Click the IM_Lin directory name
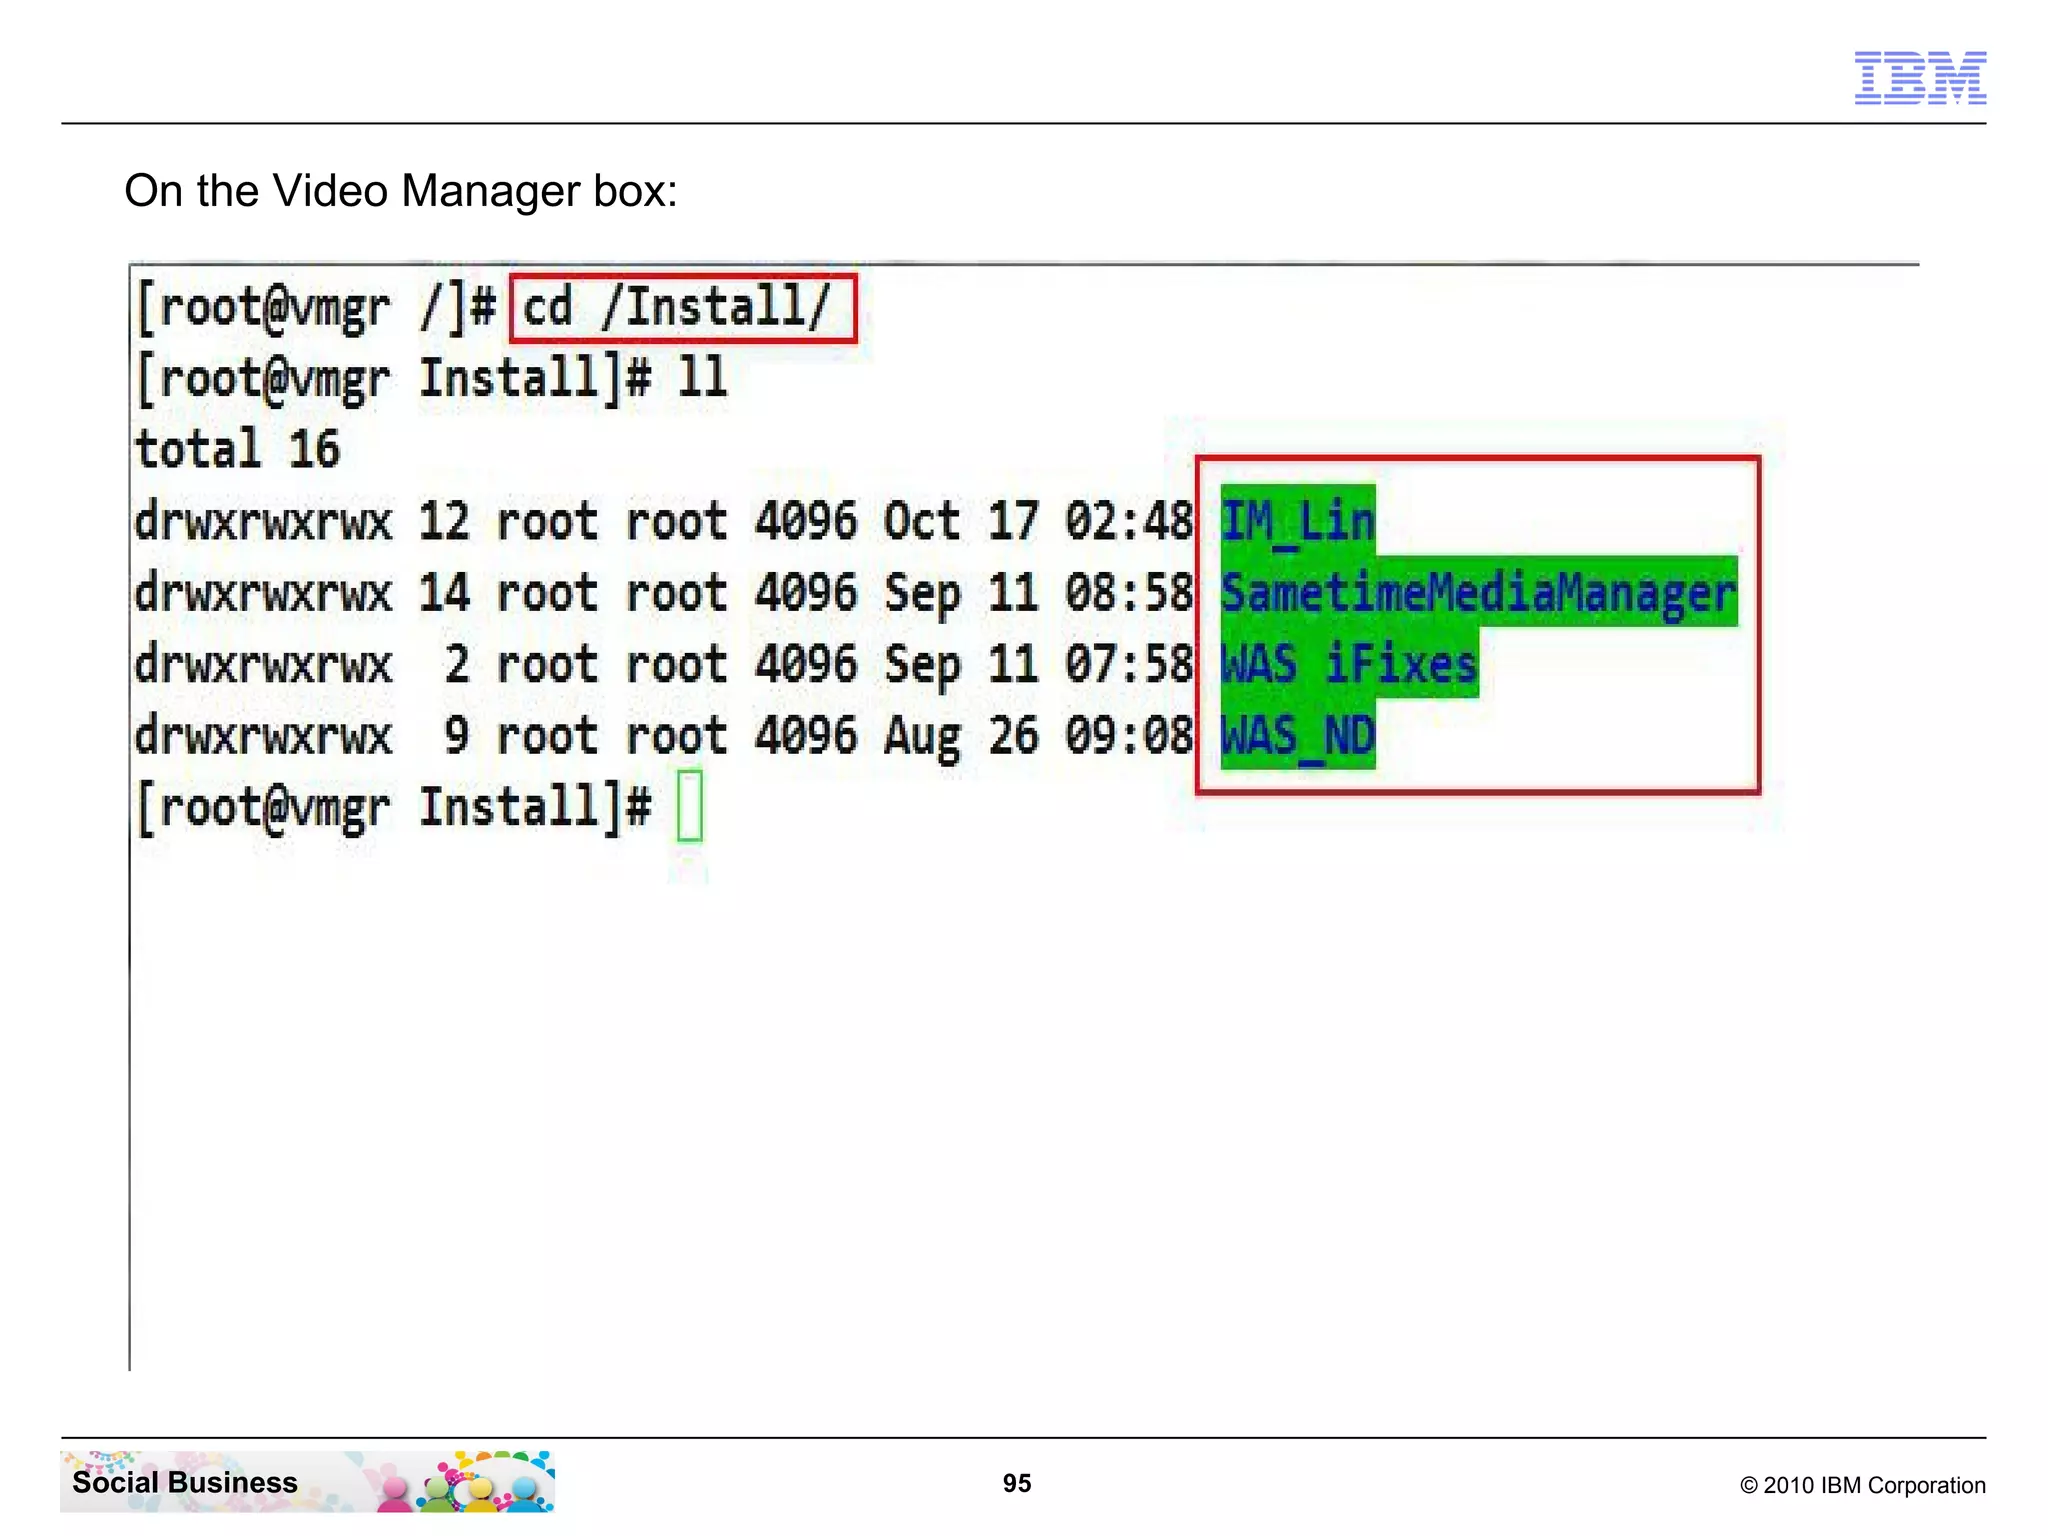Image resolution: width=2048 pixels, height=1536 pixels. click(1297, 521)
